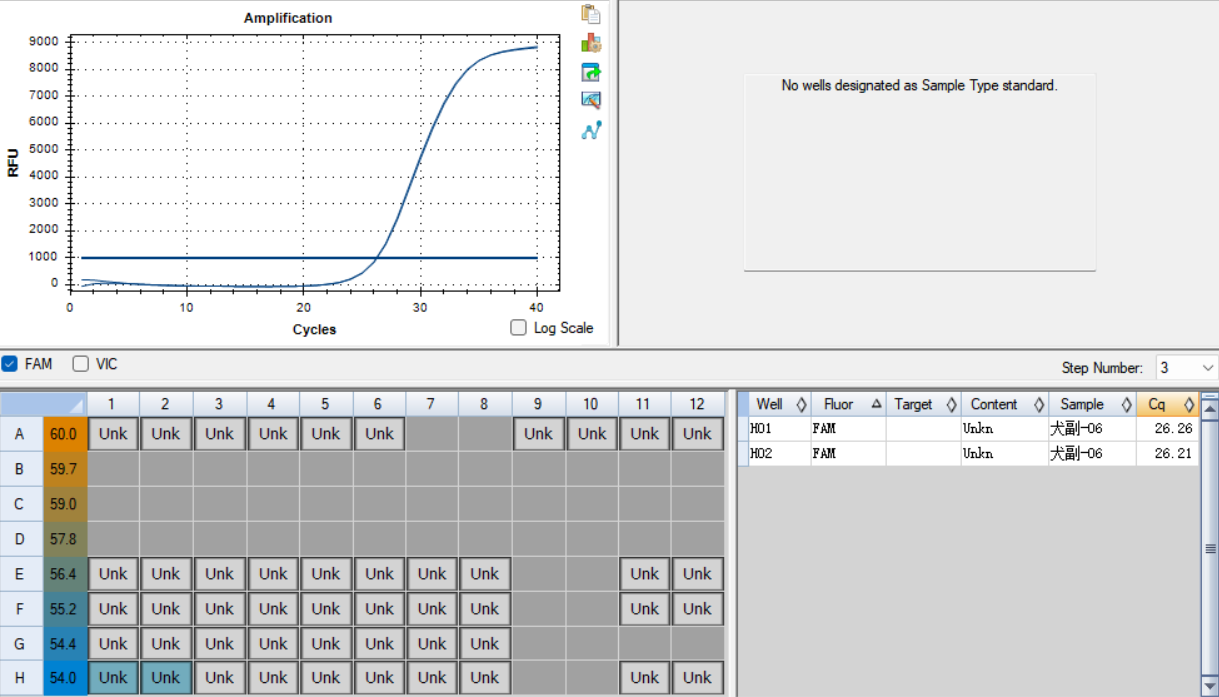The height and width of the screenshot is (697, 1219).
Task: Click the results table scrollbar thumb
Action: pyautogui.click(x=1209, y=548)
